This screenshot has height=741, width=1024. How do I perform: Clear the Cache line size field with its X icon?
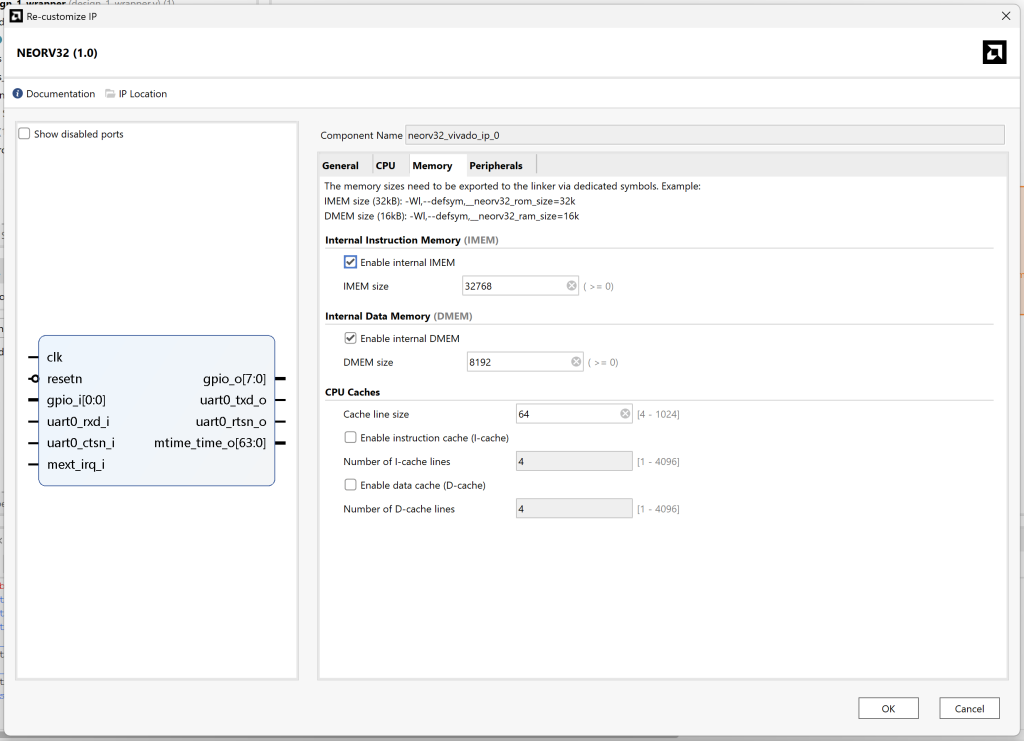[625, 414]
